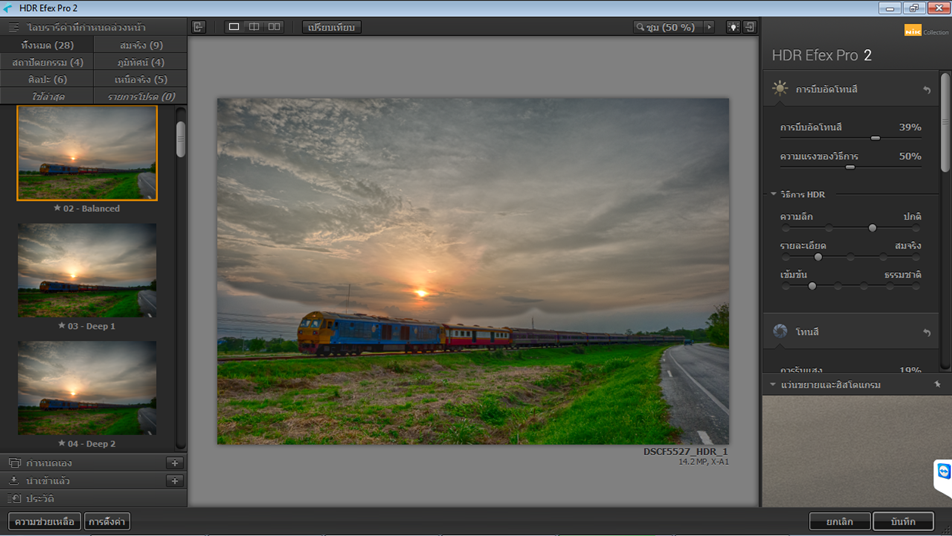
Task: Expand the history row
Action: click(x=94, y=498)
